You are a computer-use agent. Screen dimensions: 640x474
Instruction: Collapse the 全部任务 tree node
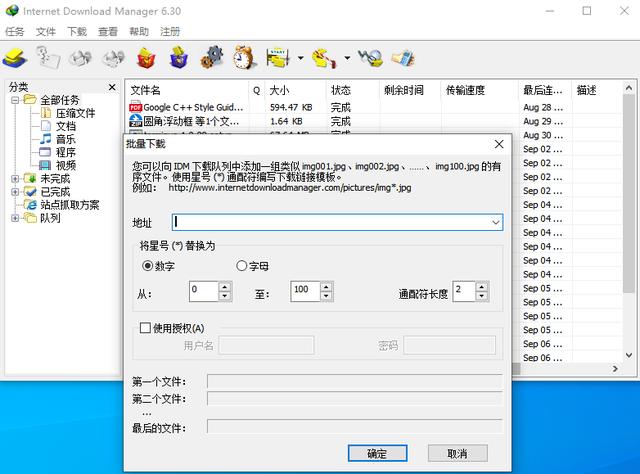coord(15,100)
